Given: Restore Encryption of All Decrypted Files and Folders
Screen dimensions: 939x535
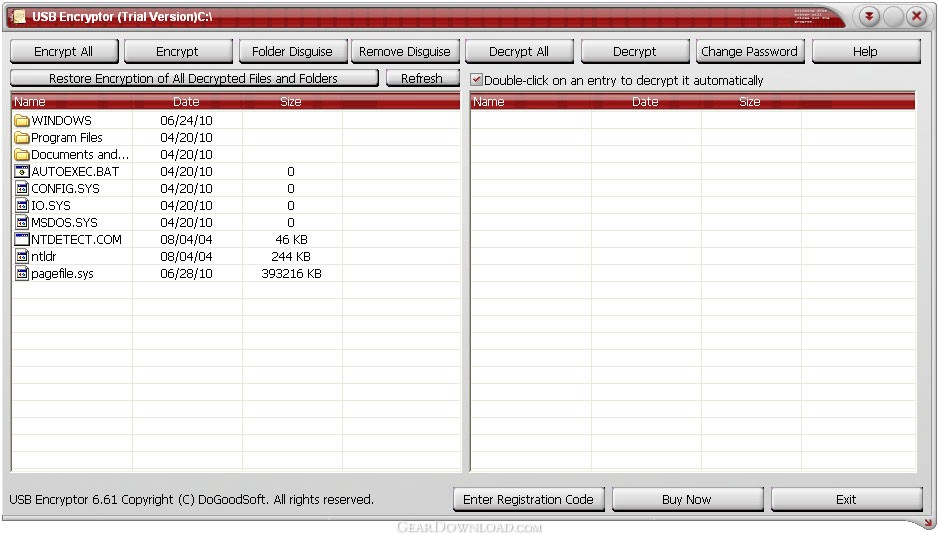Looking at the screenshot, I should pos(194,78).
